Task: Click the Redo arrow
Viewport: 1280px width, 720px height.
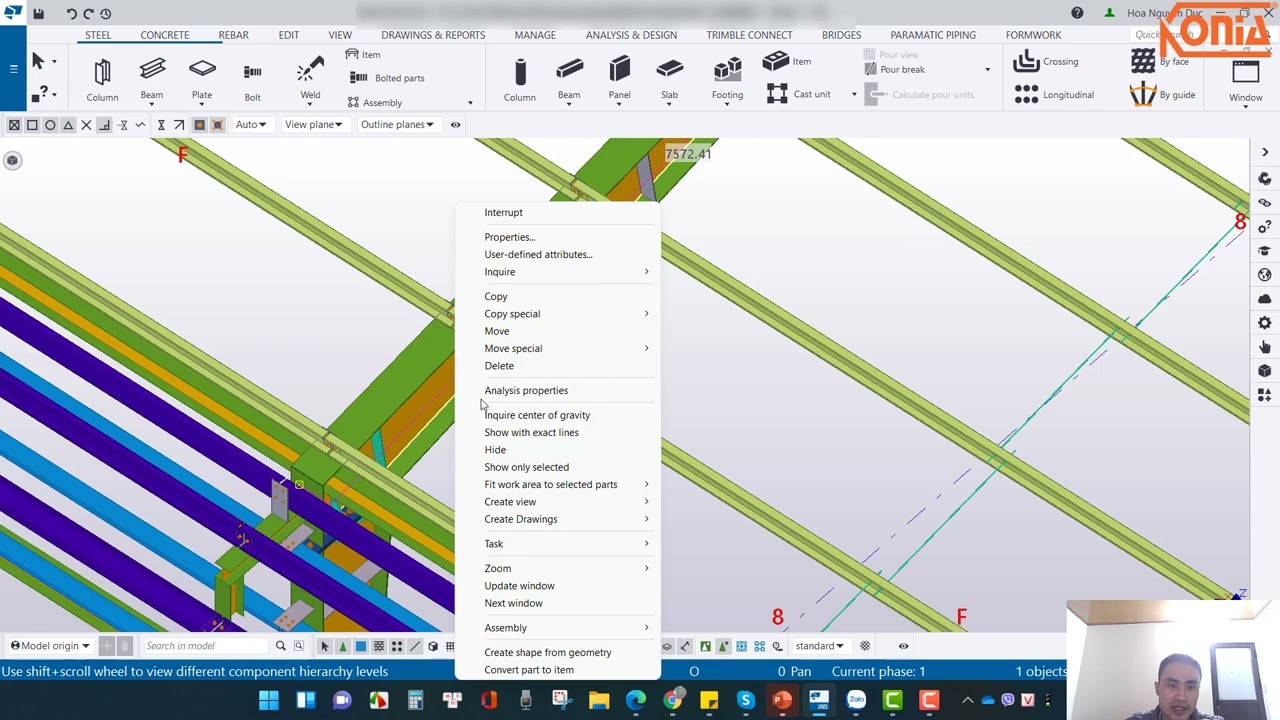Action: pos(88,13)
